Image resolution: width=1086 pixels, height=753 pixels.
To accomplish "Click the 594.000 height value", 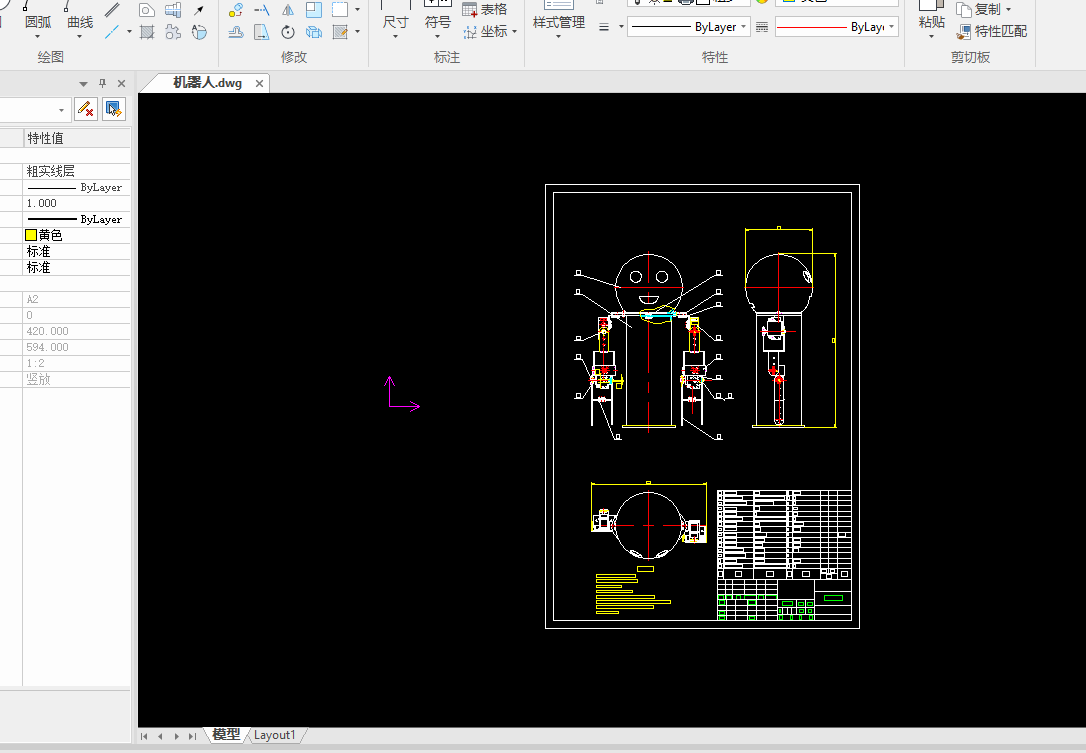I will point(76,347).
